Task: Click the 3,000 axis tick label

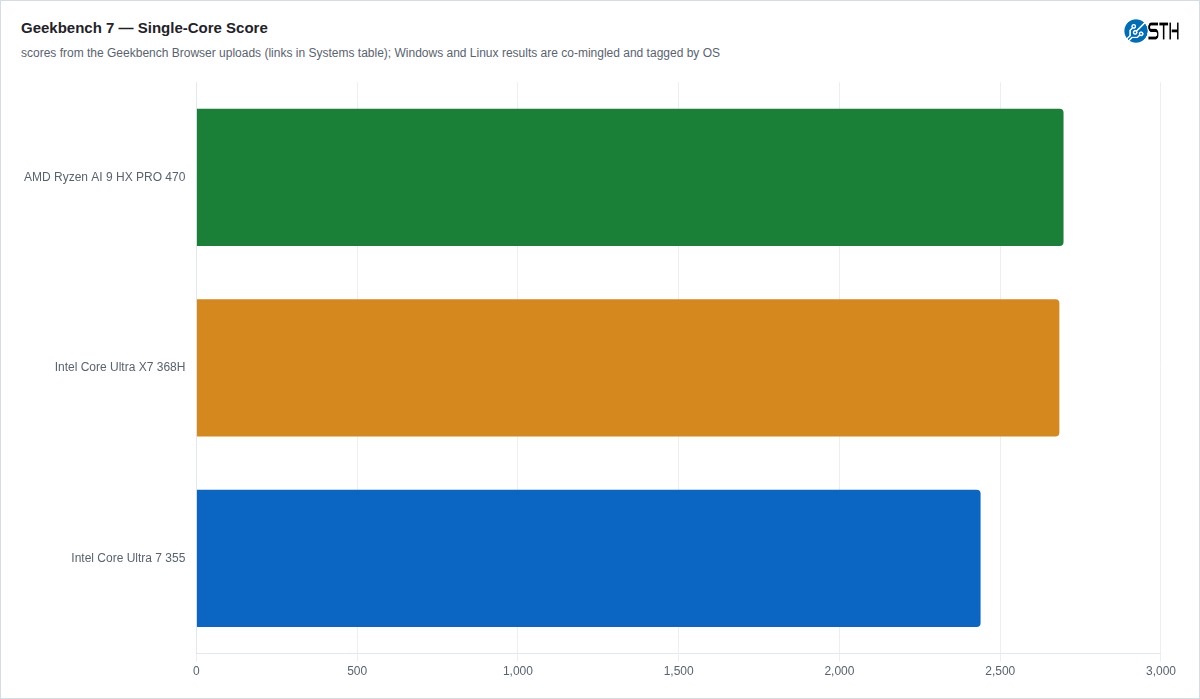Action: [x=1160, y=670]
